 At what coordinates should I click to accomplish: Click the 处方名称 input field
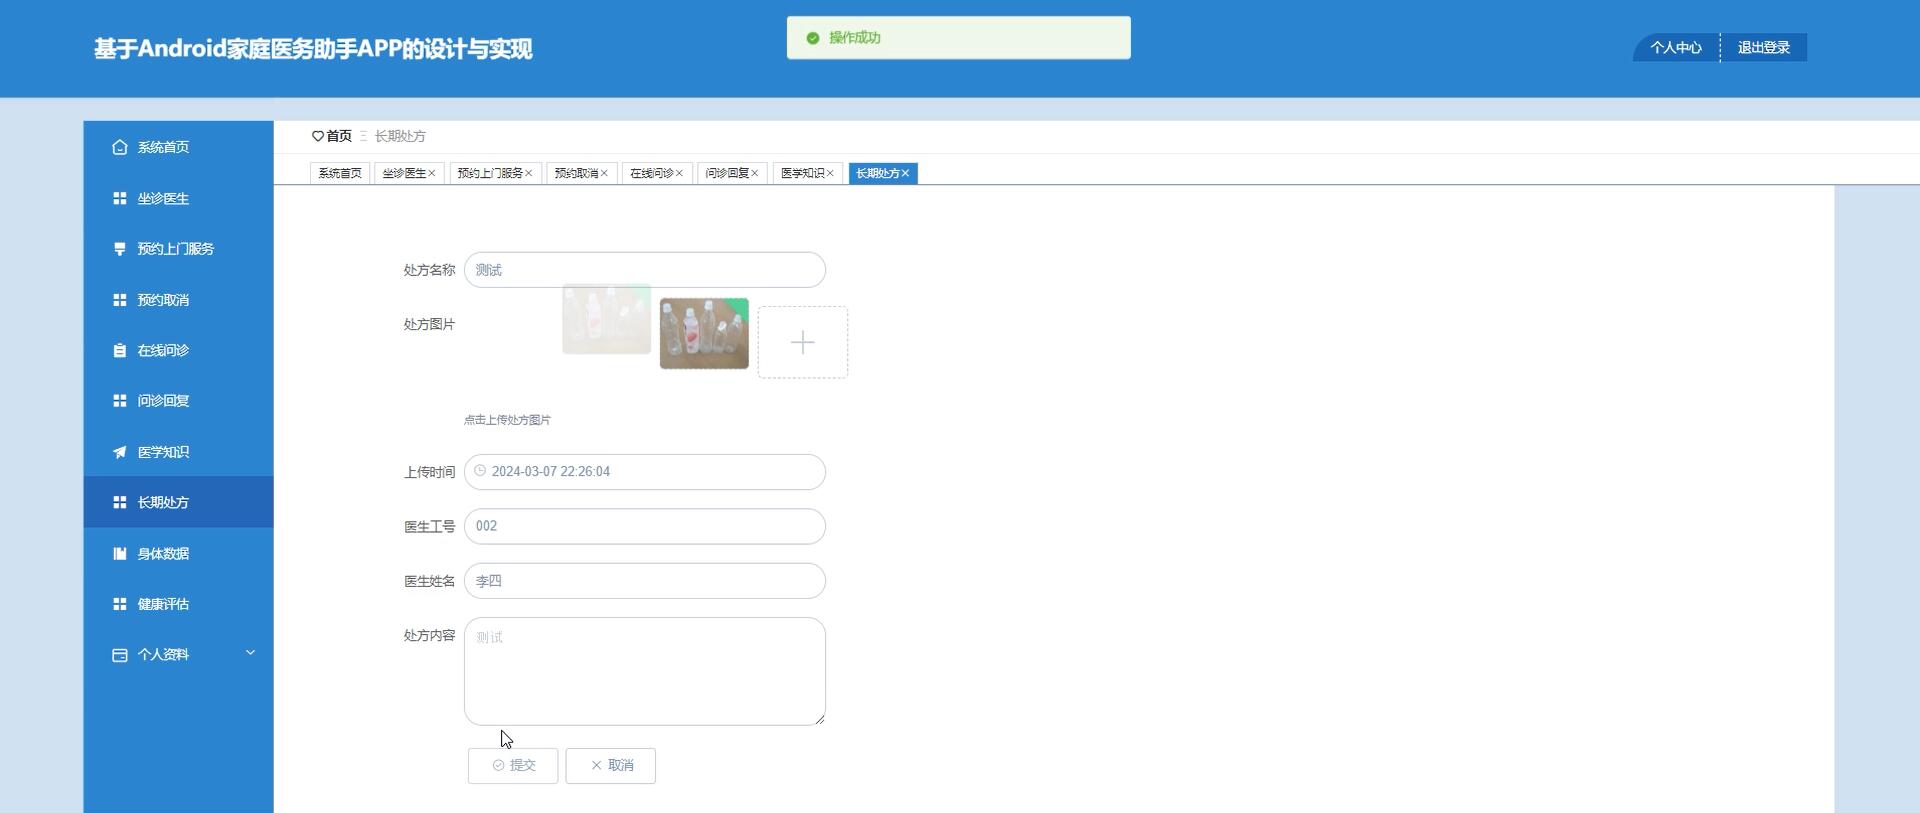click(645, 270)
